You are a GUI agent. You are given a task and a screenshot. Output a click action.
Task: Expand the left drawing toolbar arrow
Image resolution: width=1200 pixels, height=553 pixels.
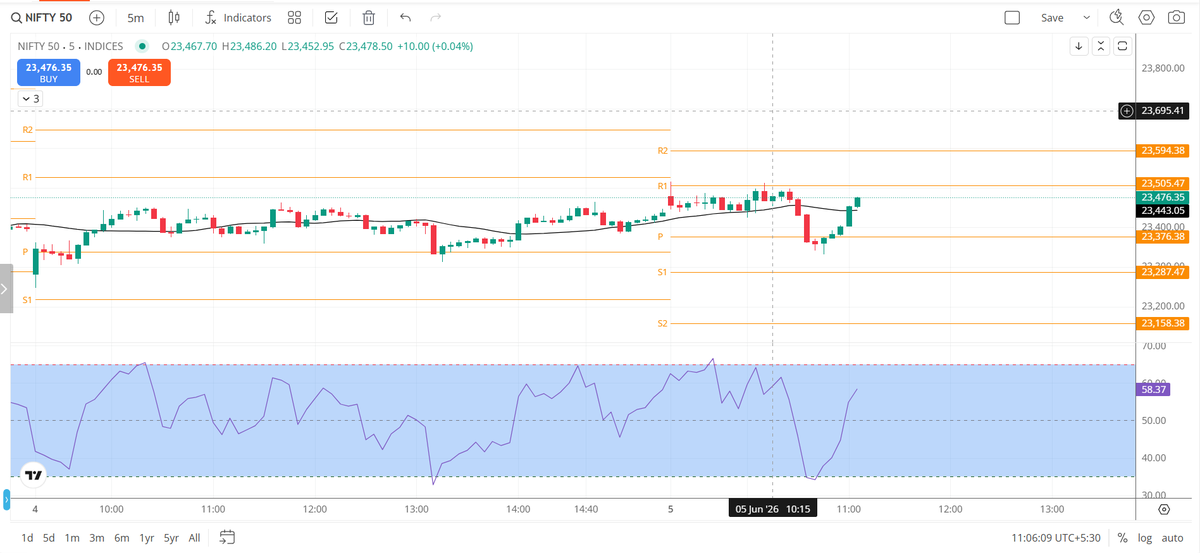(4, 288)
